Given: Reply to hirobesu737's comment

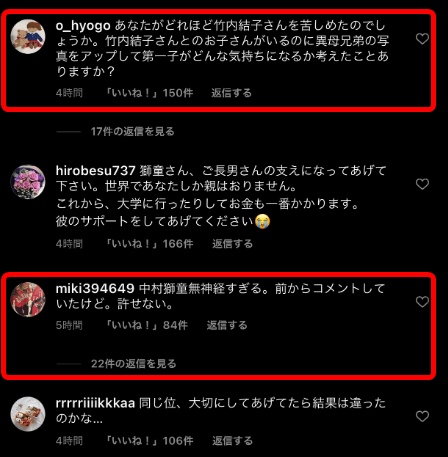Looking at the screenshot, I should [232, 244].
